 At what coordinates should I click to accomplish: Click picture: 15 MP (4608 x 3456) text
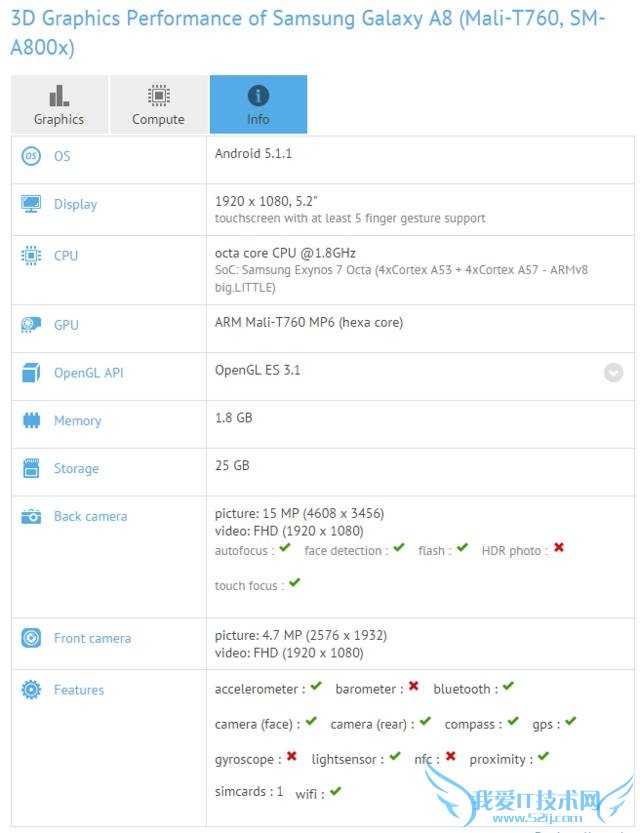coord(300,513)
